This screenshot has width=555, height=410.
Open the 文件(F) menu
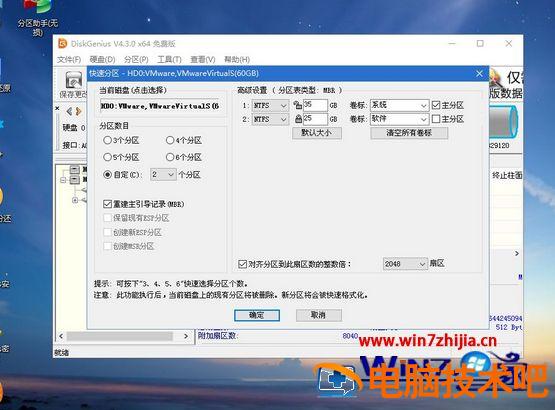click(69, 59)
